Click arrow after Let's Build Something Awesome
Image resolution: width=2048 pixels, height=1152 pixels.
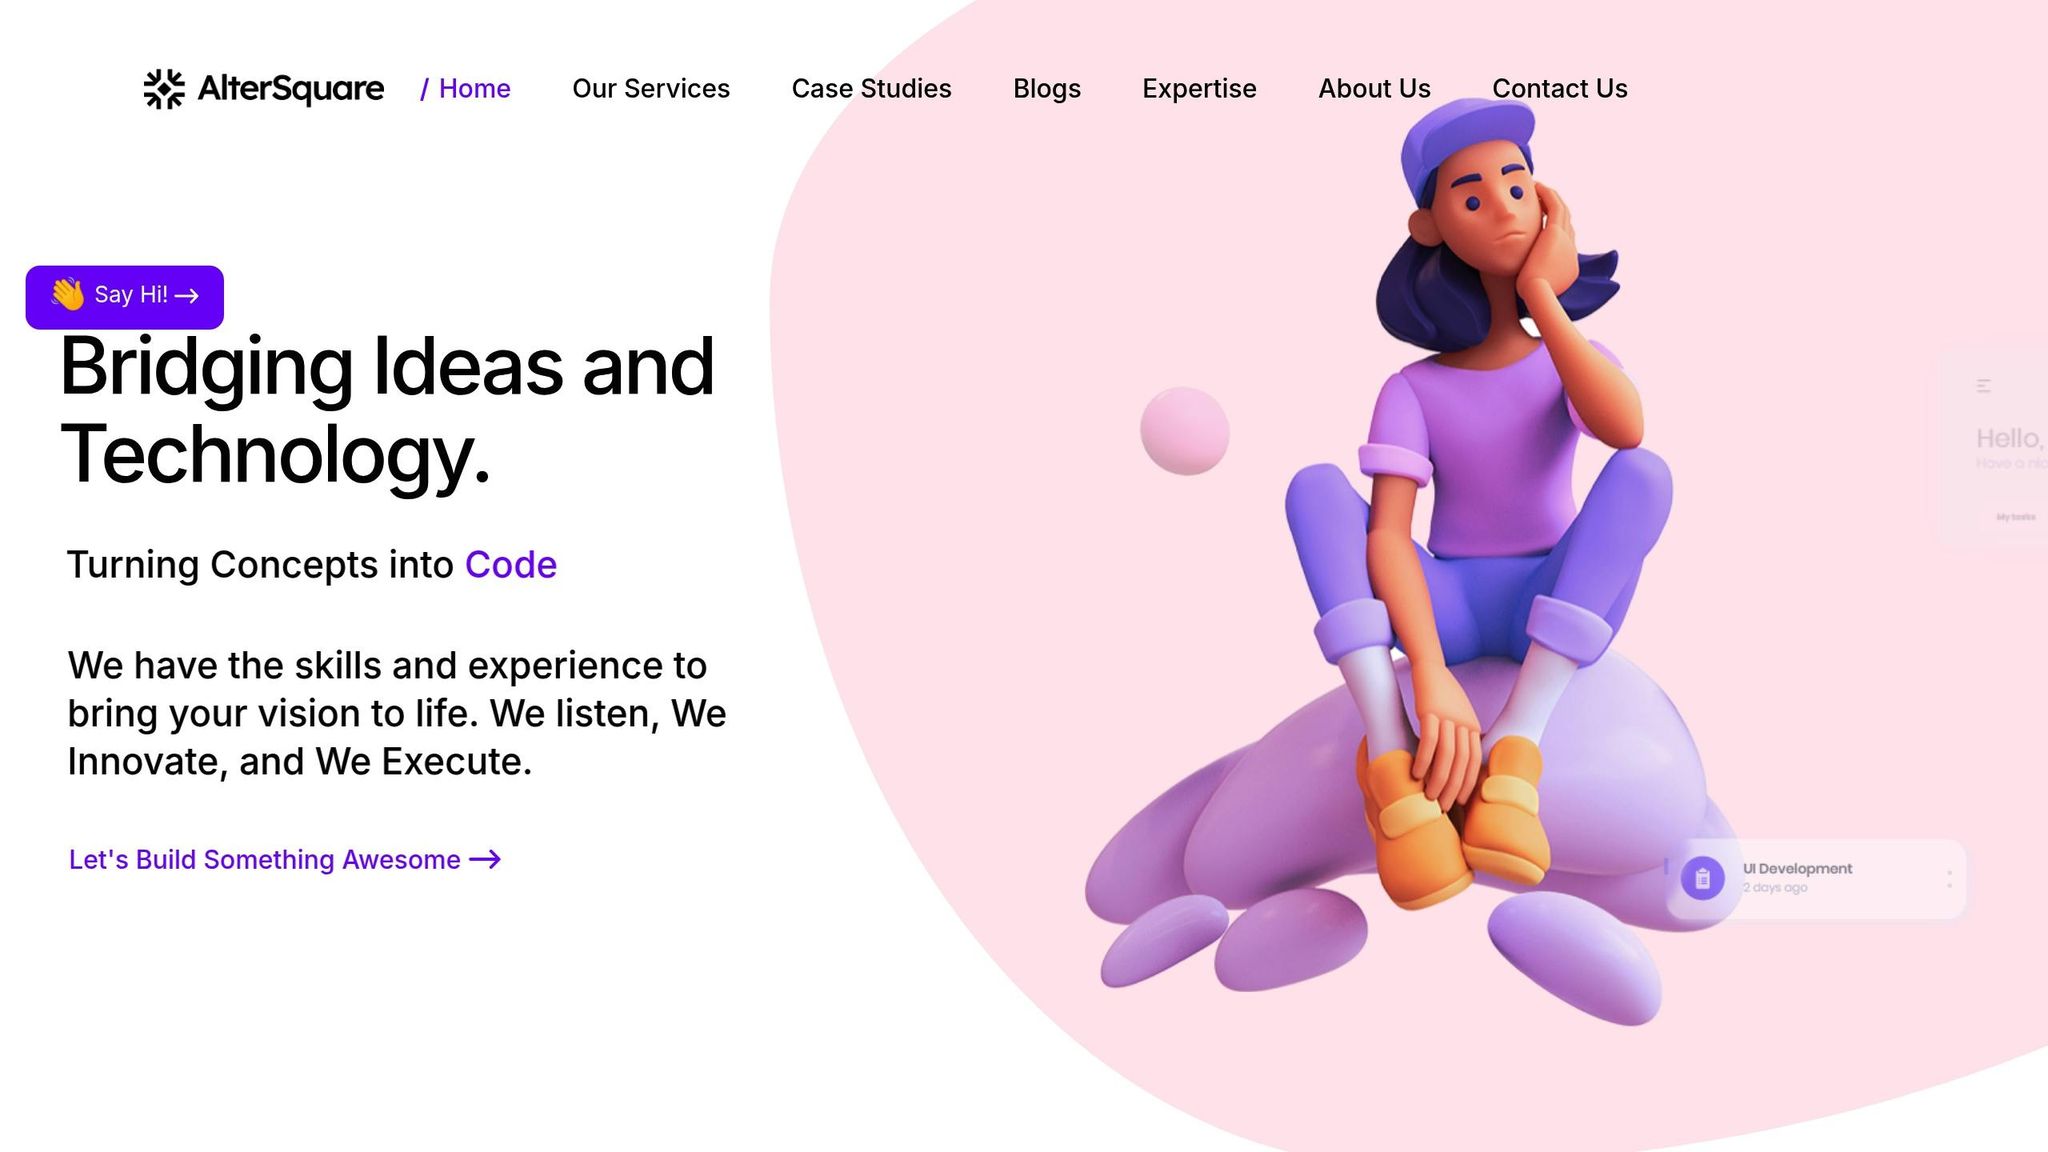(485, 859)
